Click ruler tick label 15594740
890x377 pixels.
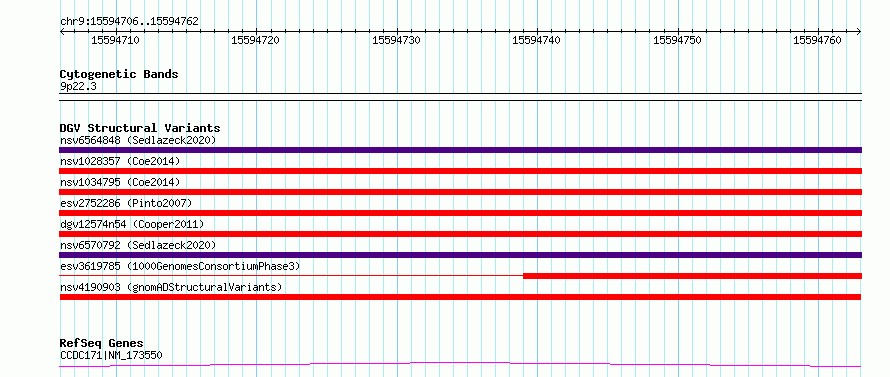[x=536, y=40]
